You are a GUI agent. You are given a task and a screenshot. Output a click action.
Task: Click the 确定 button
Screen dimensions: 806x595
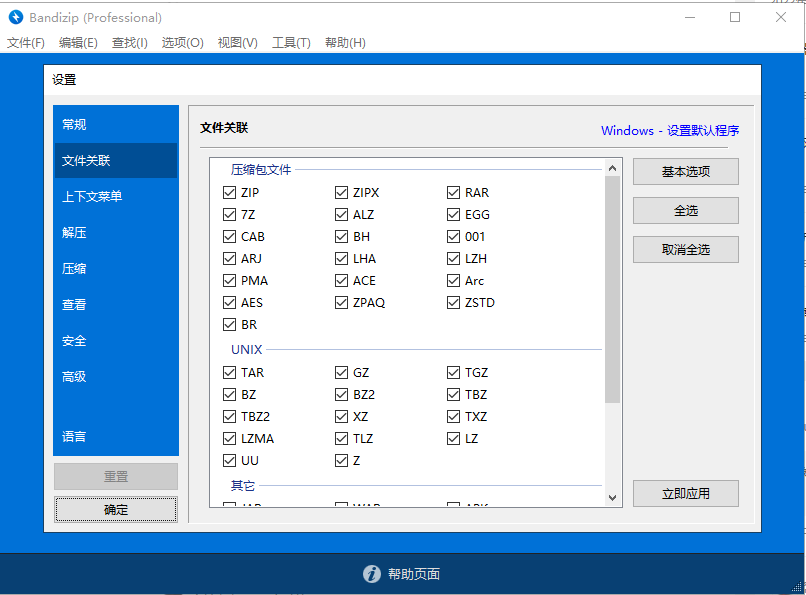pyautogui.click(x=116, y=509)
